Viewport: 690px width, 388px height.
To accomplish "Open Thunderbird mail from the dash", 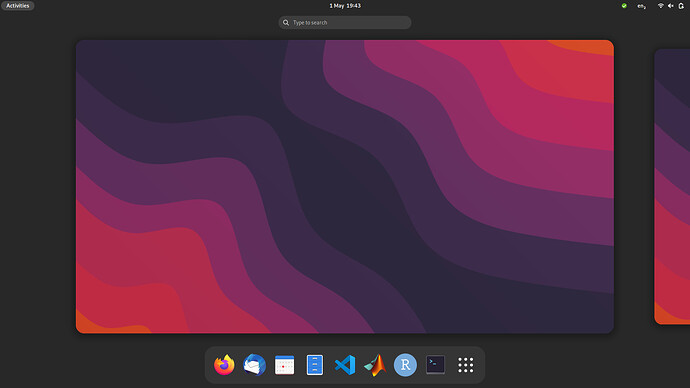I will coord(254,365).
